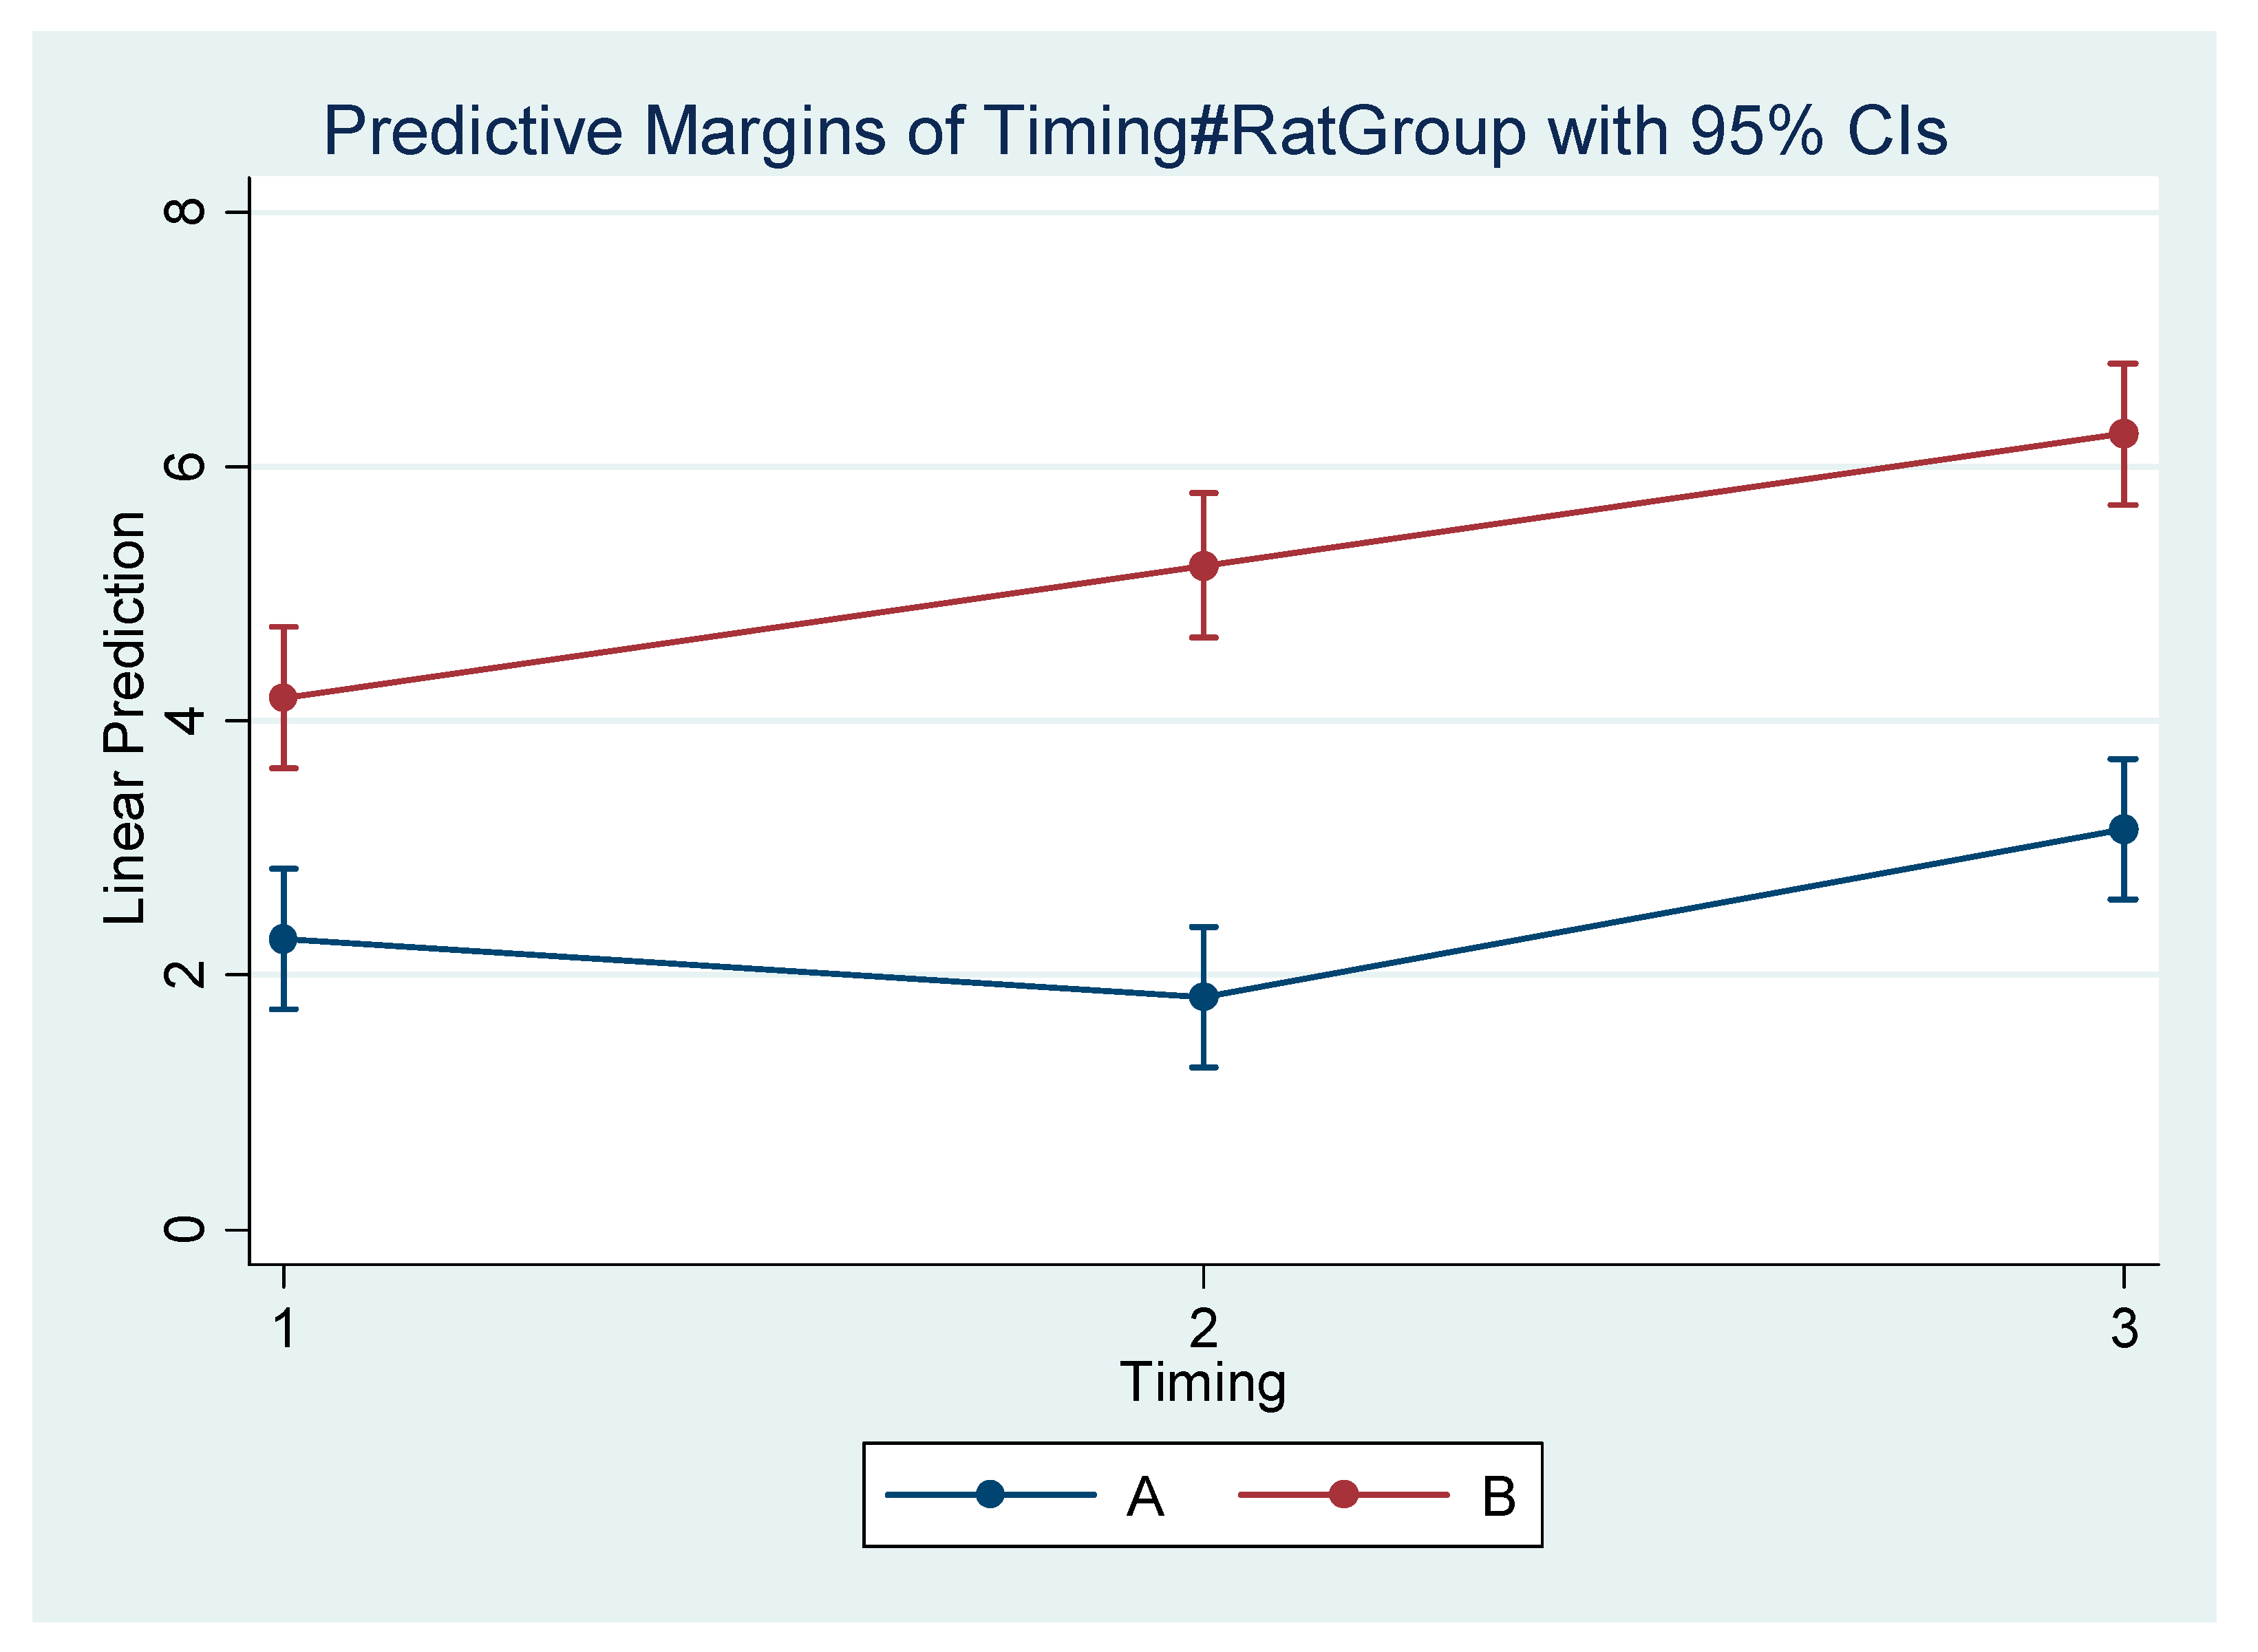Click the y-axis tick label 6
This screenshot has height=1652, width=2258.
185,466
